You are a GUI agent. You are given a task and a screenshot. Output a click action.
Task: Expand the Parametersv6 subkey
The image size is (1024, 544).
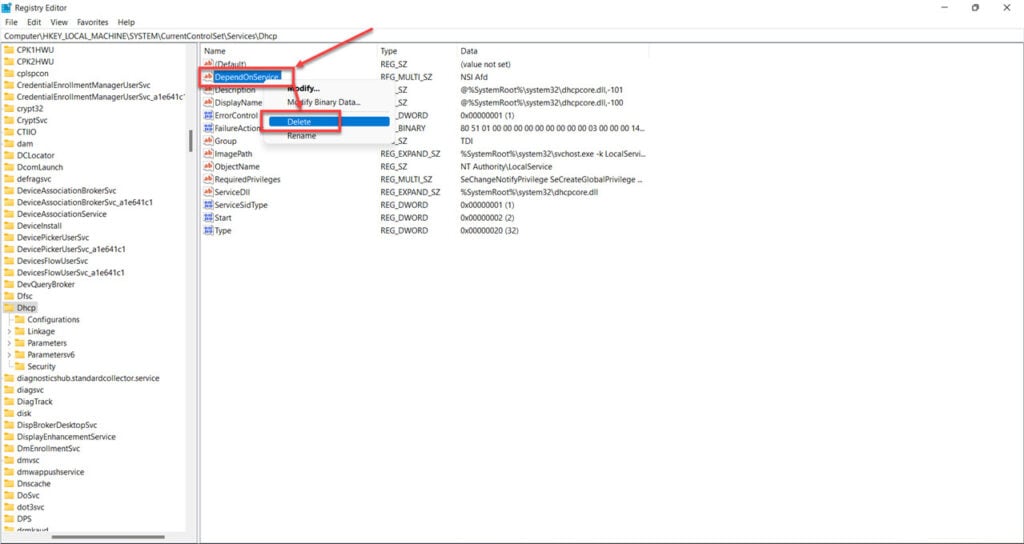point(9,355)
